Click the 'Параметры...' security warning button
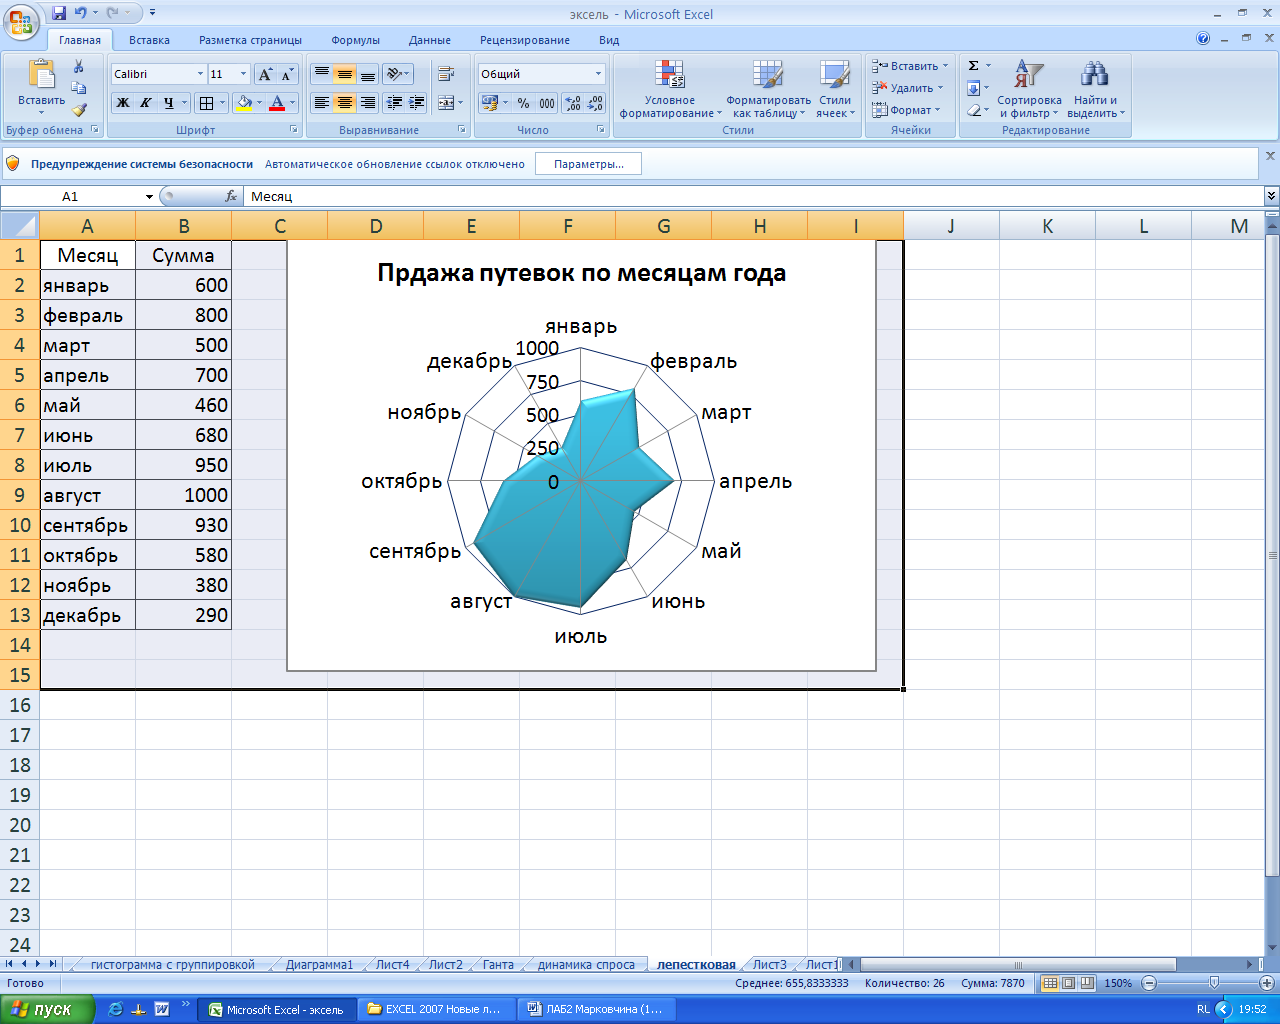This screenshot has width=1280, height=1024. [588, 164]
